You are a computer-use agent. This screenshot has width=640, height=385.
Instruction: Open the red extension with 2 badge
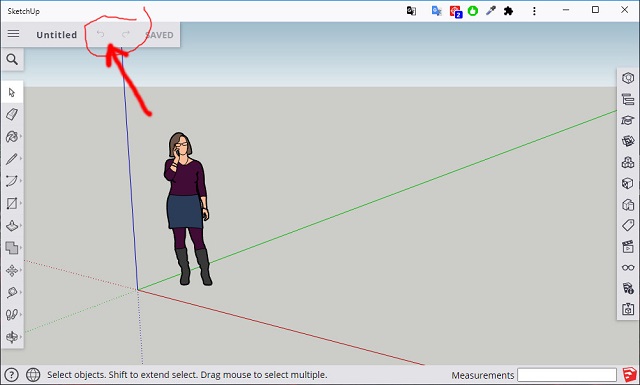tap(455, 11)
